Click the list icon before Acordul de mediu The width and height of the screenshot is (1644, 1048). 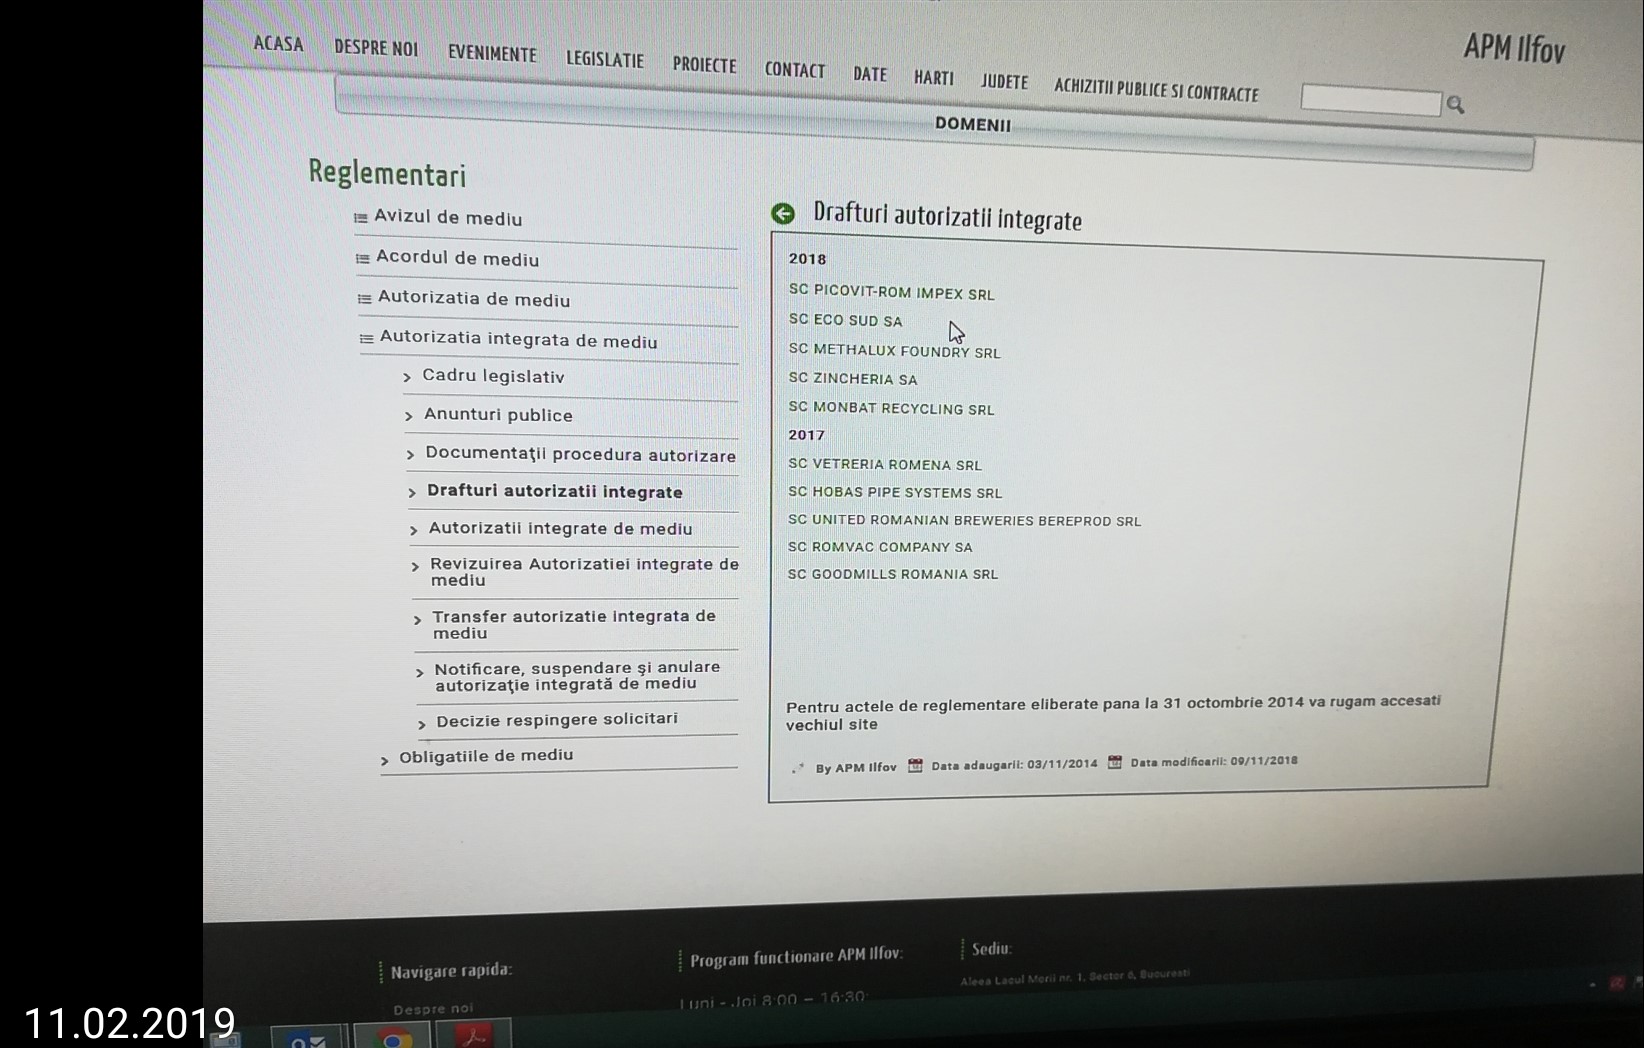click(x=363, y=259)
